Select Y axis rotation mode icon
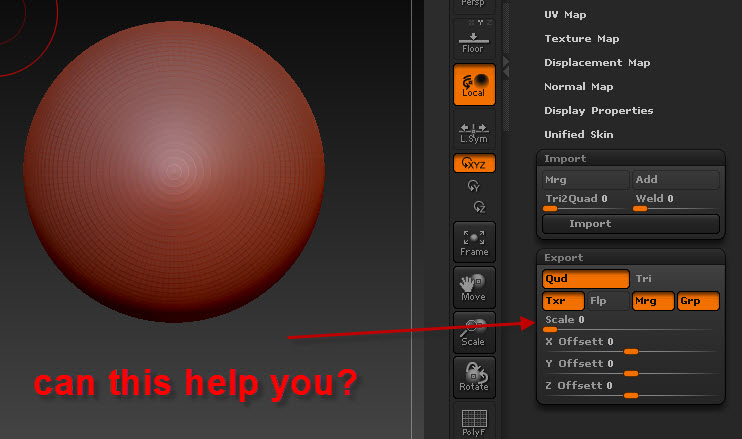Screen dimensions: 742x439 pos(474,186)
